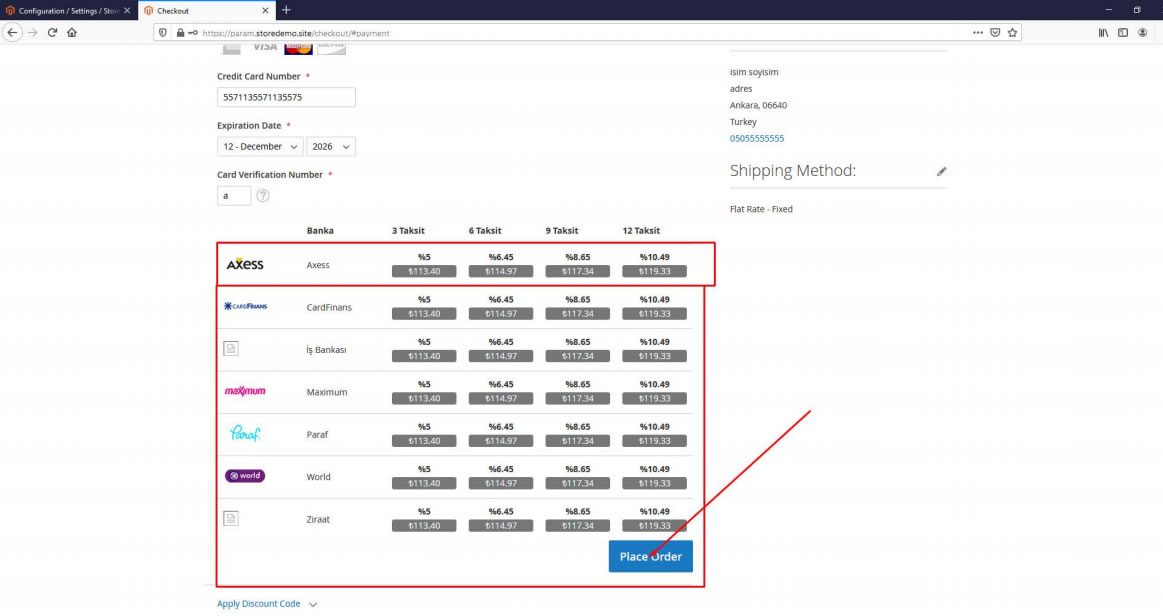Open a new browser tab
Image resolution: width=1163 pixels, height=616 pixels.
pos(286,10)
